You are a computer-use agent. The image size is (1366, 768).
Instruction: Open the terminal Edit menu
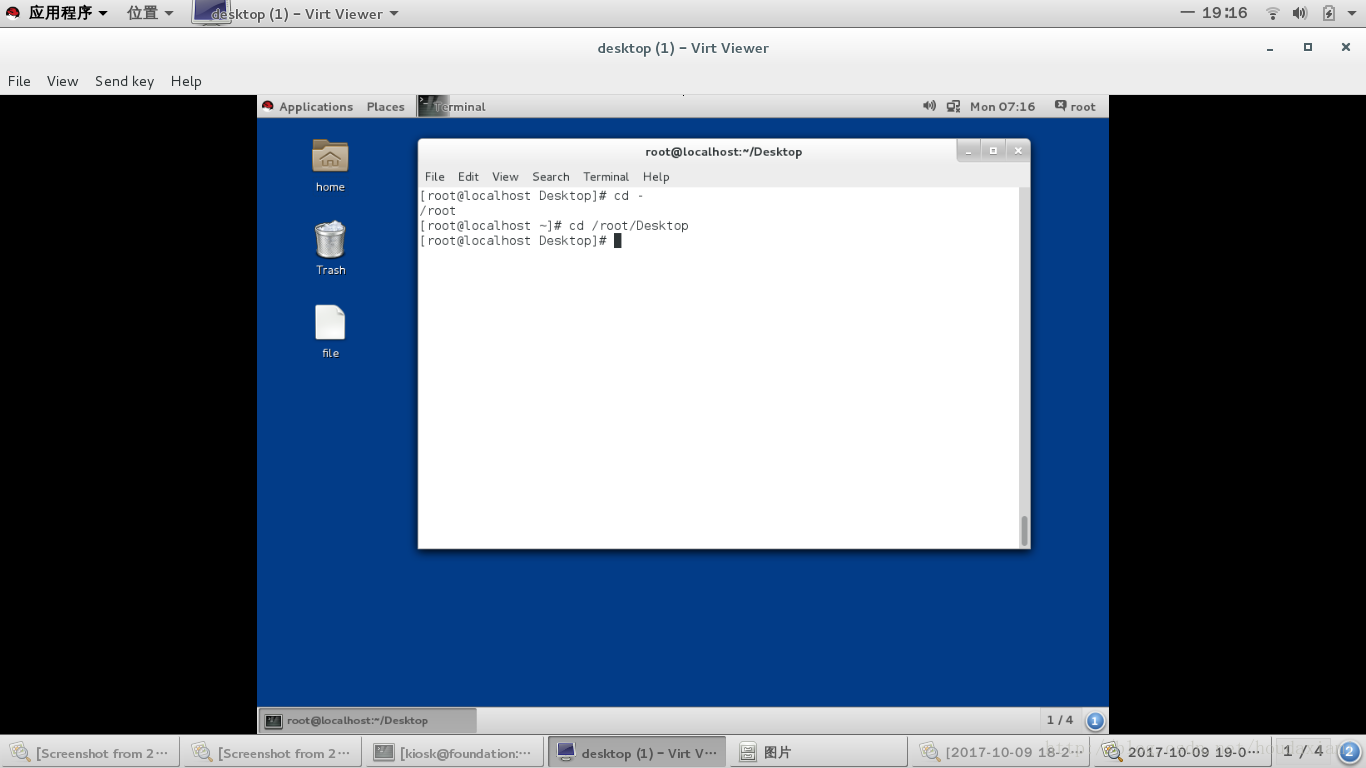coord(468,176)
